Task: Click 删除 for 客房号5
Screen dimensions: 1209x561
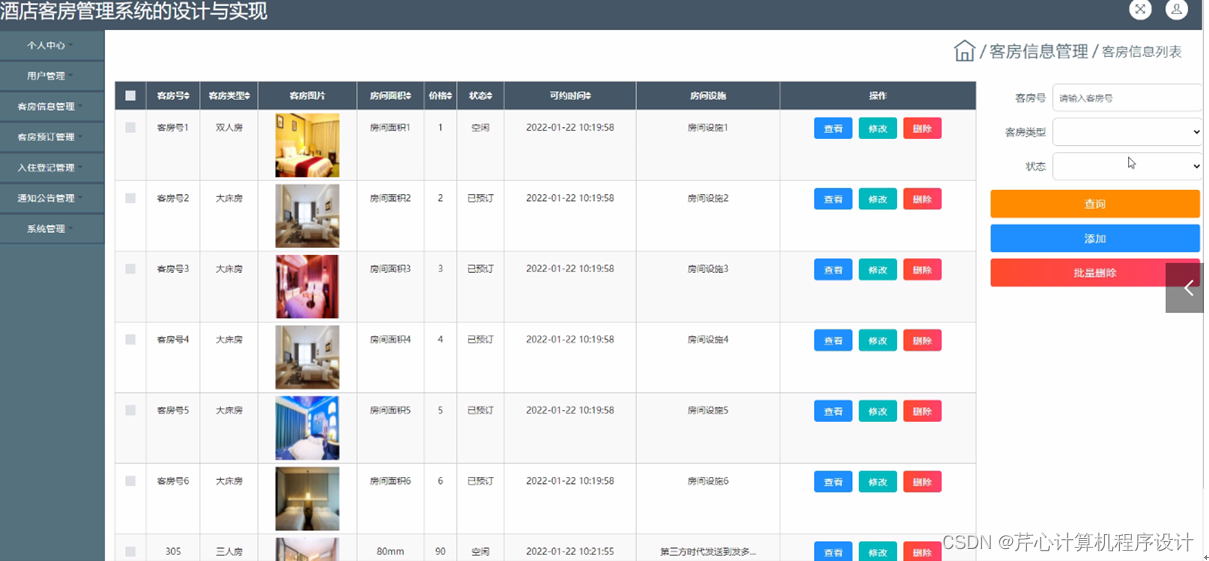Action: click(922, 411)
